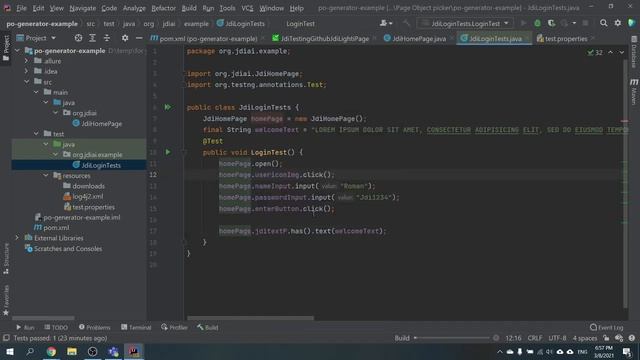Click the Project panel horizontal scrollbar

point(43,318)
